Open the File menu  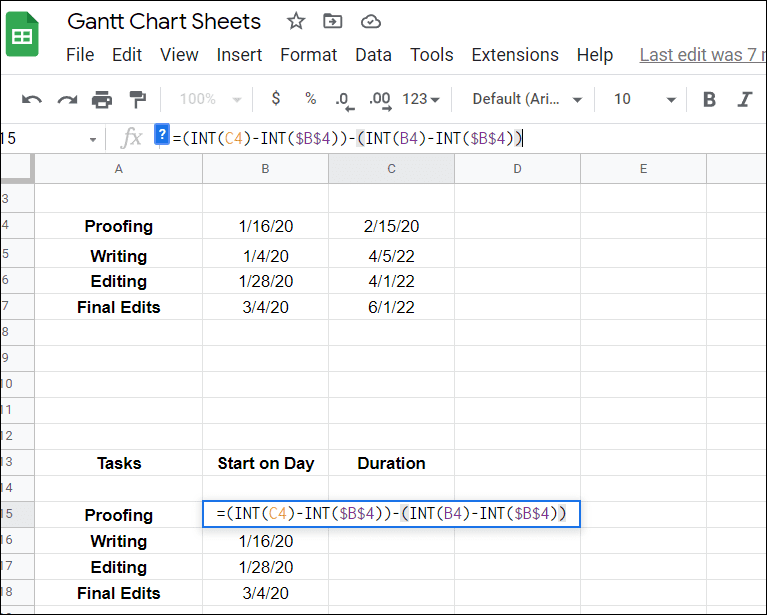(80, 55)
